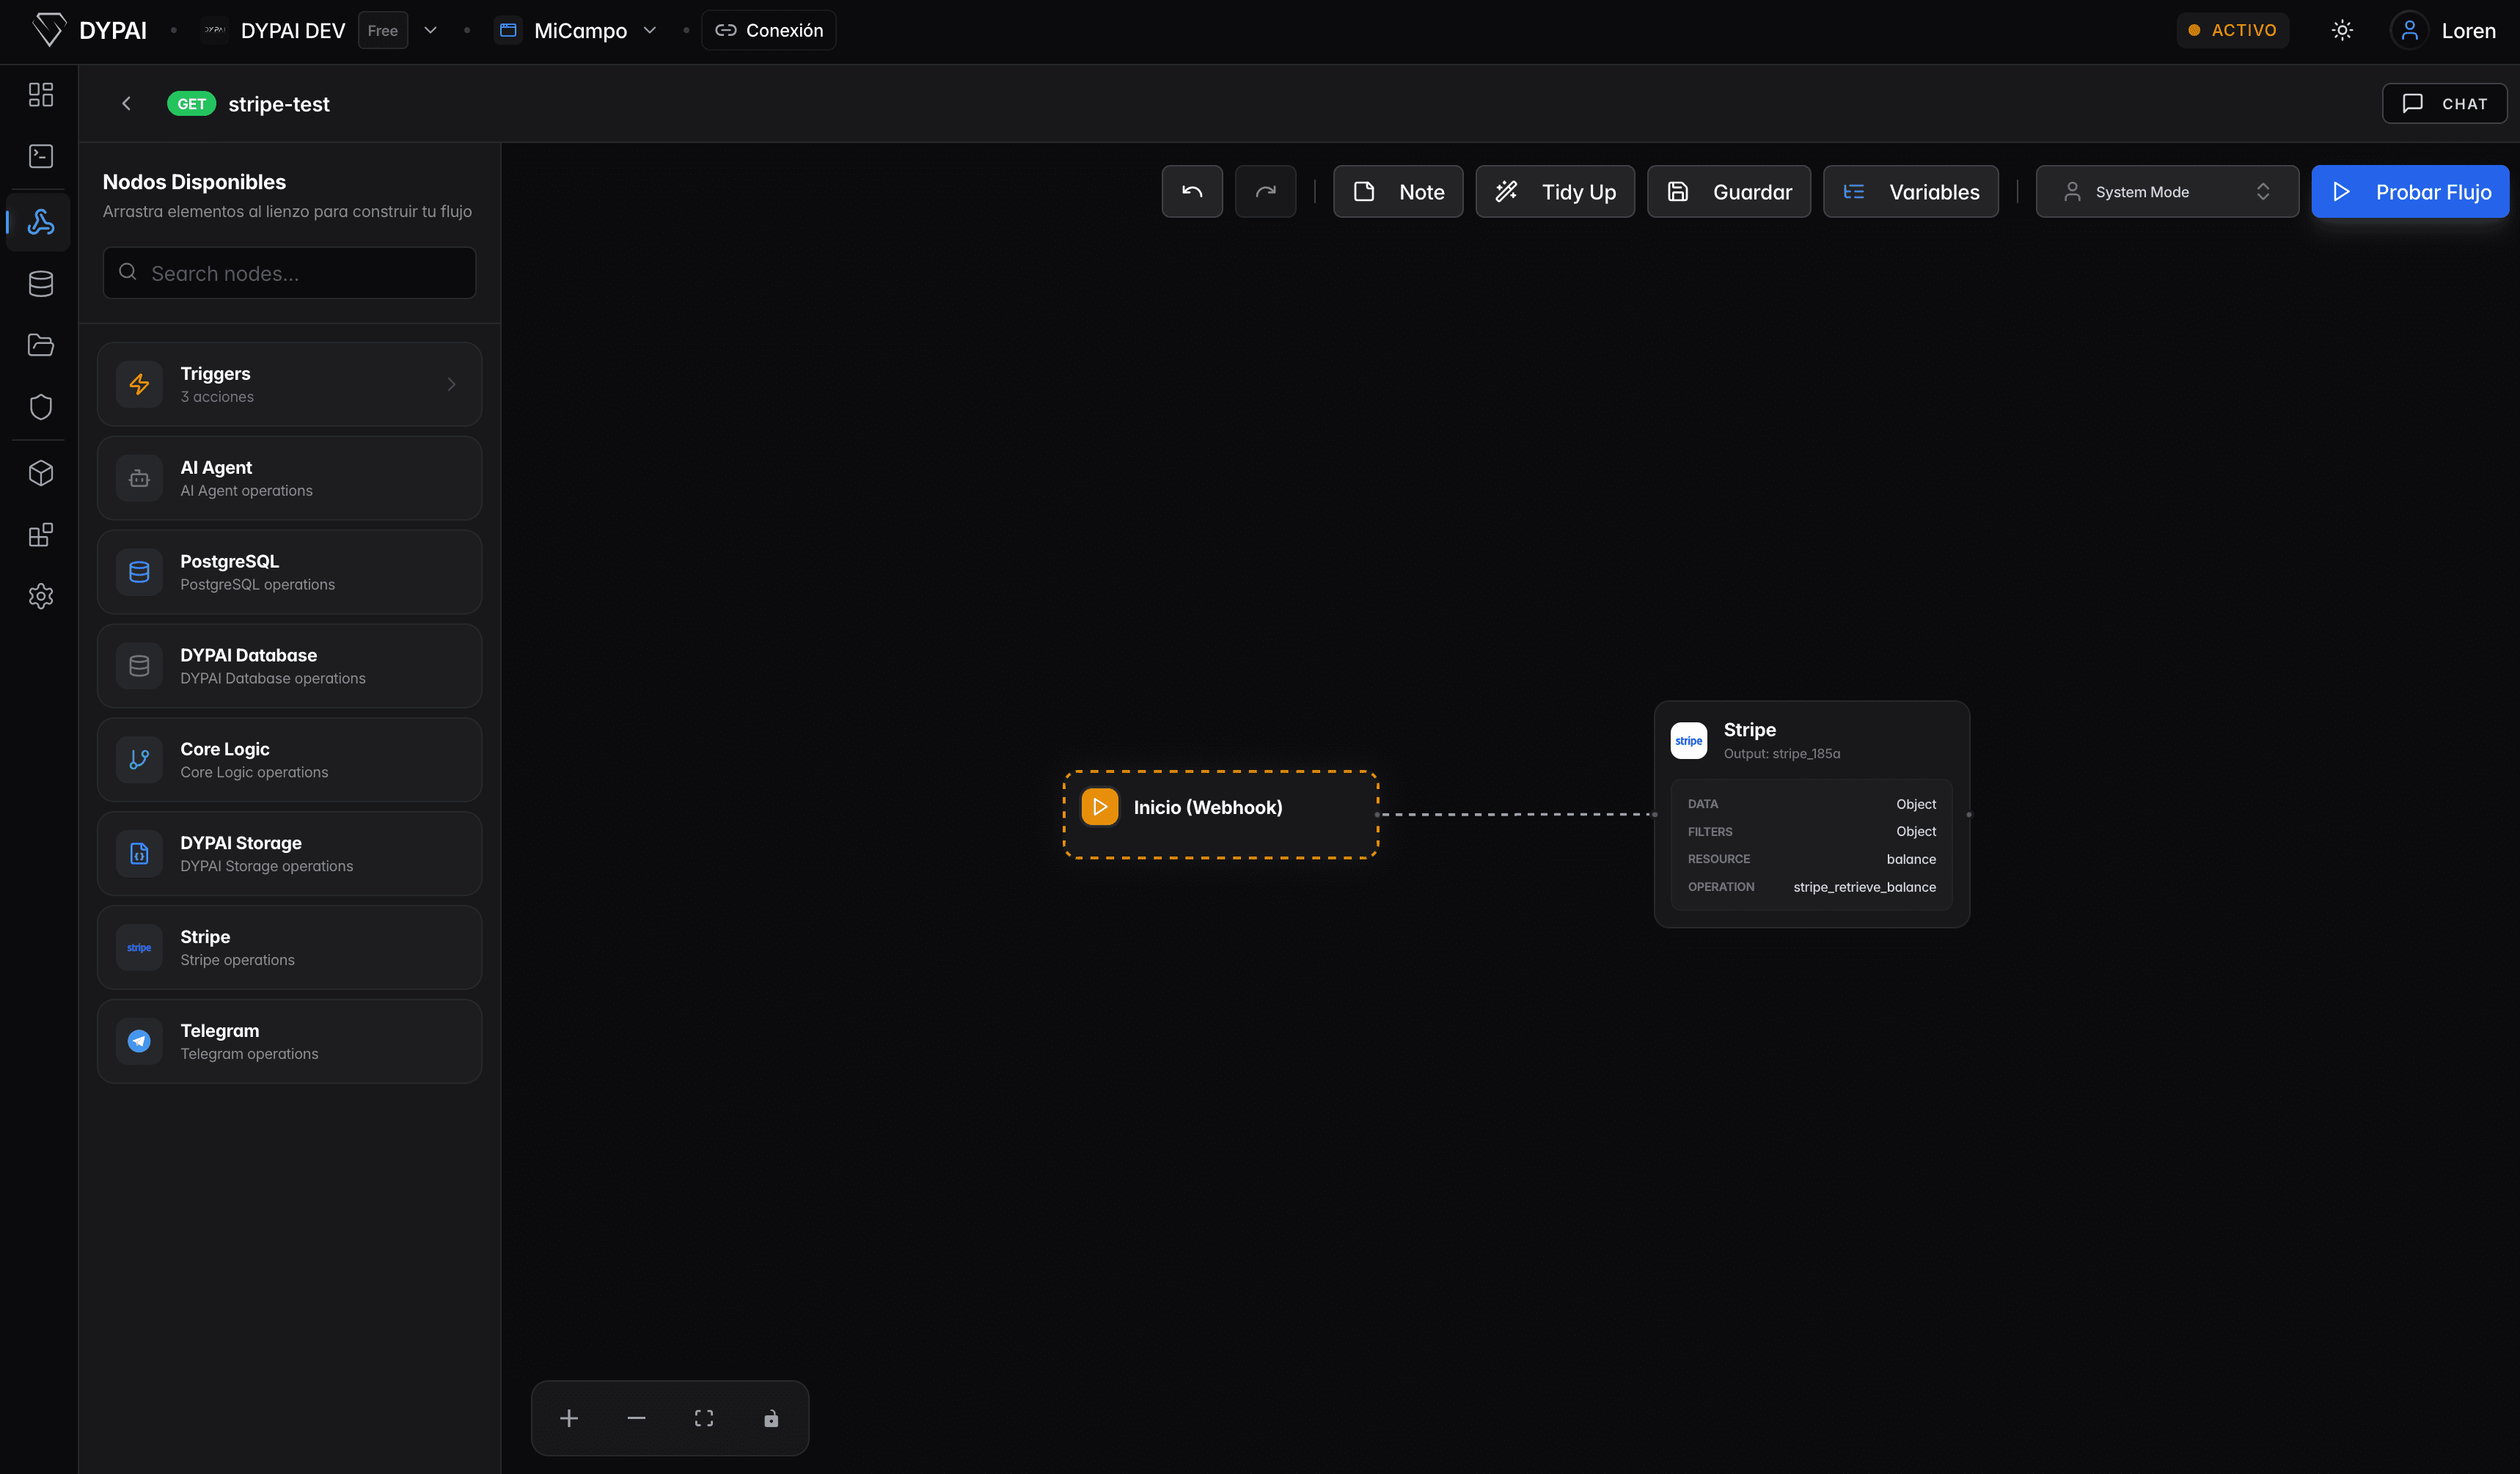Select the webhook flows sidebar icon

point(41,222)
